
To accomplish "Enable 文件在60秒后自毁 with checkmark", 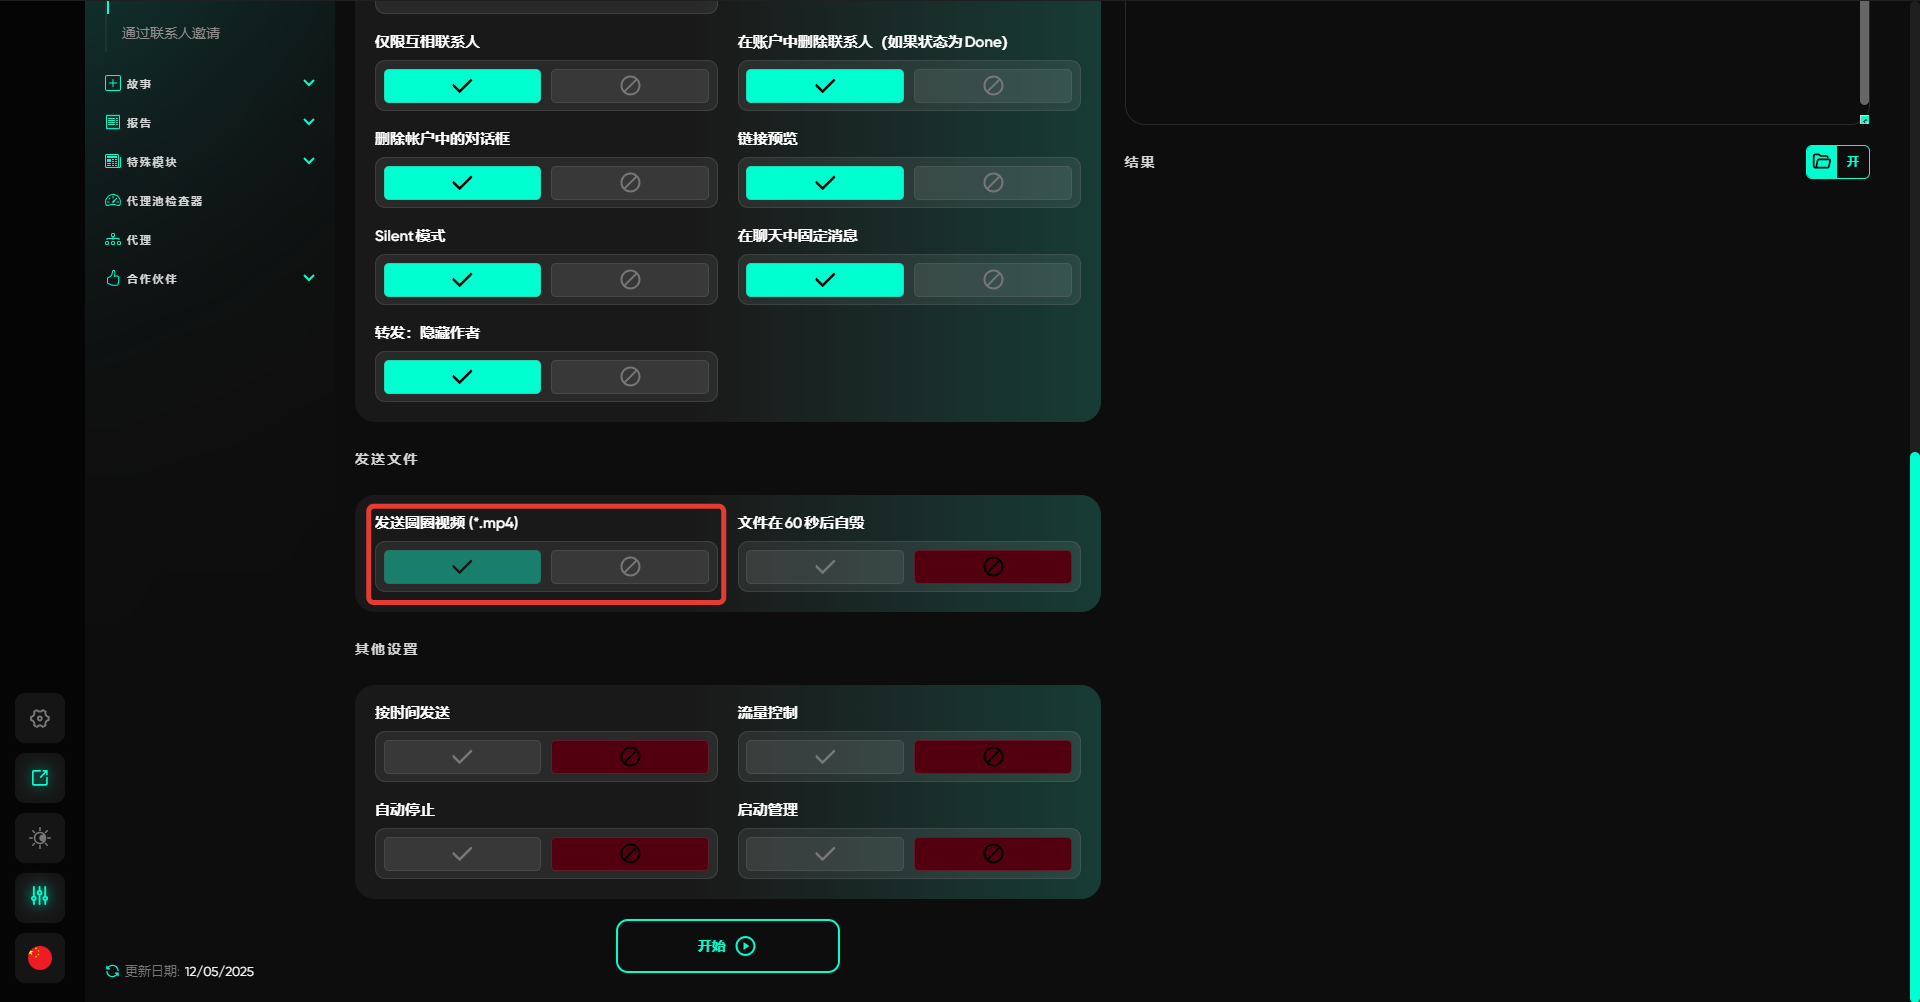I will pyautogui.click(x=824, y=567).
